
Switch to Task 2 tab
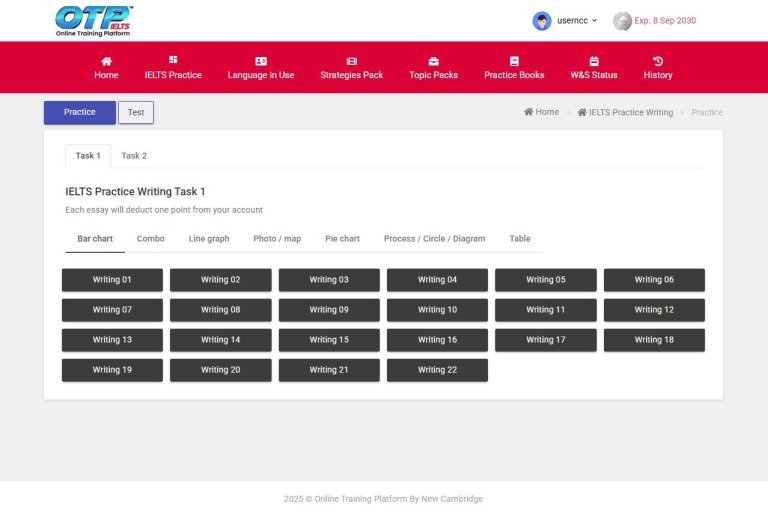click(134, 156)
